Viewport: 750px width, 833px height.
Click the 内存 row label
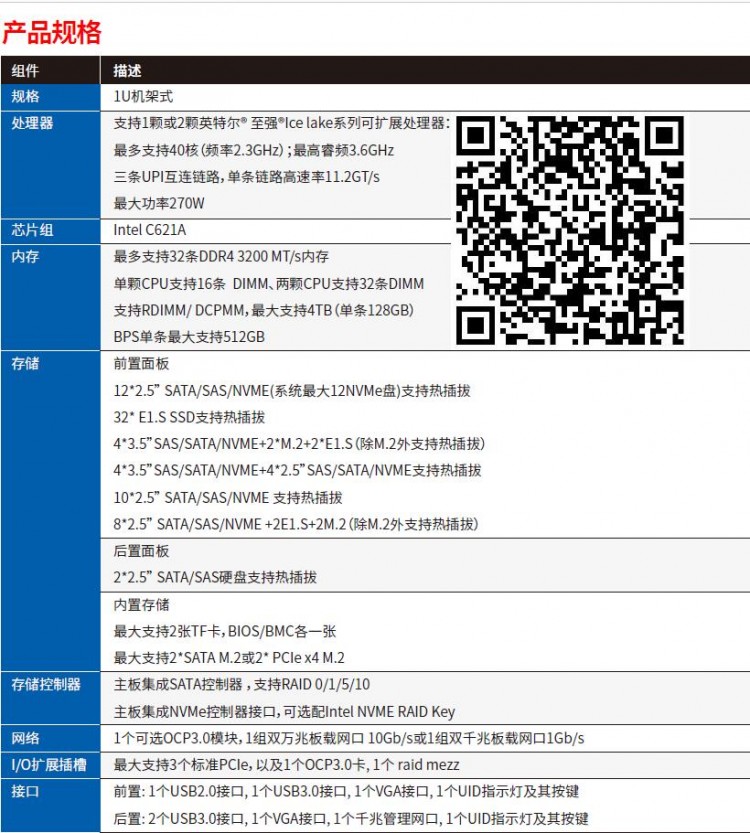click(x=25, y=257)
